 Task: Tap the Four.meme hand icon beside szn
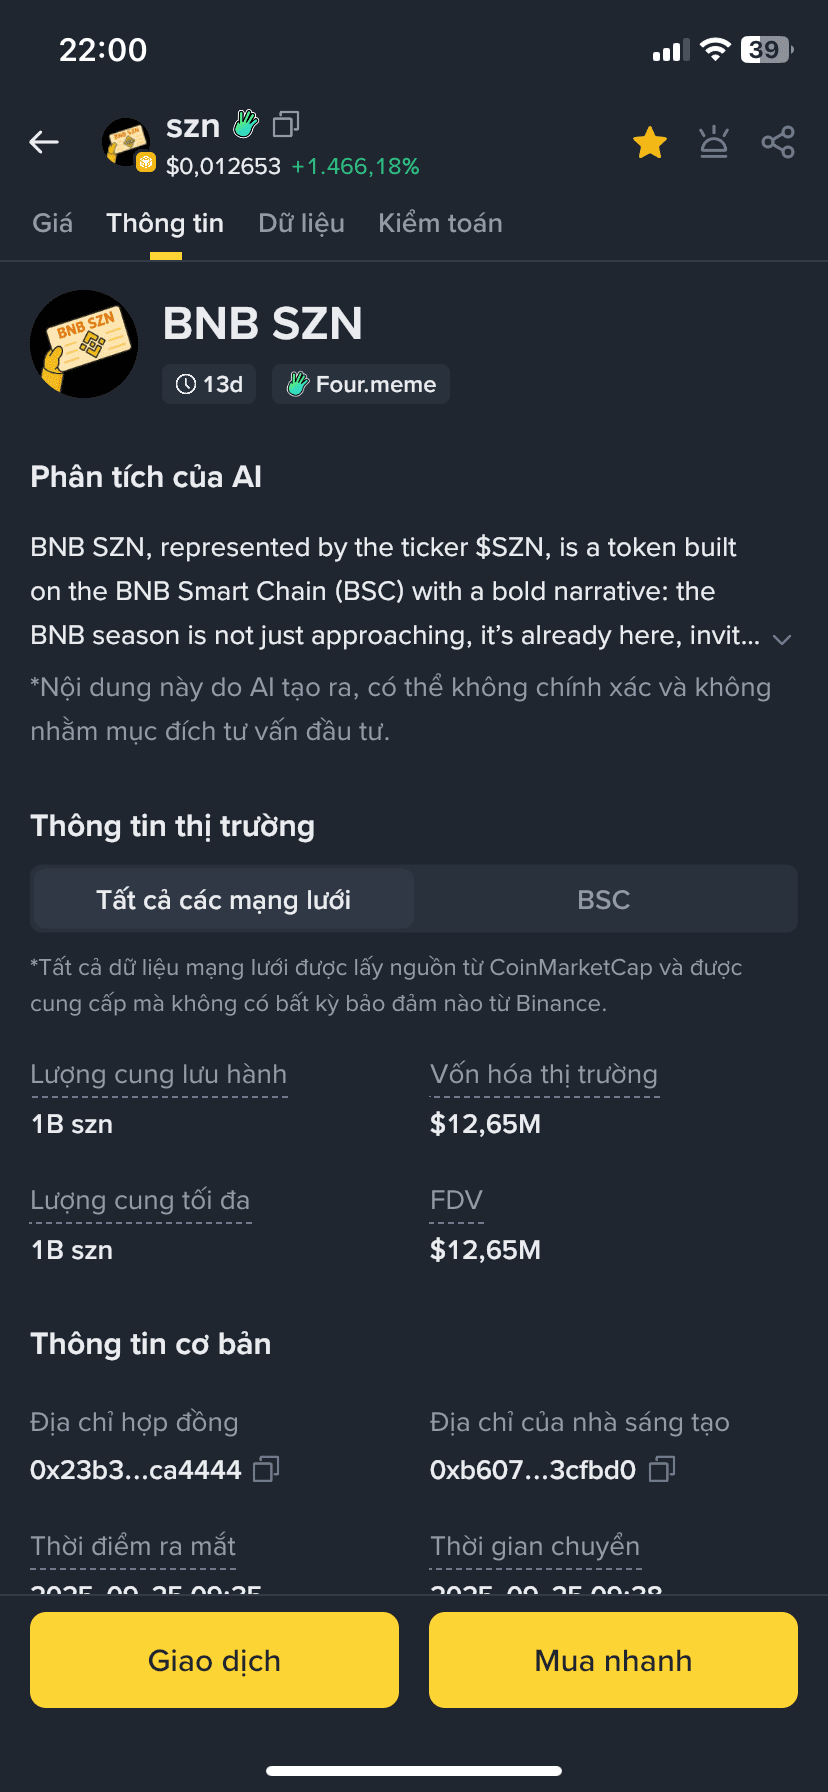(246, 124)
